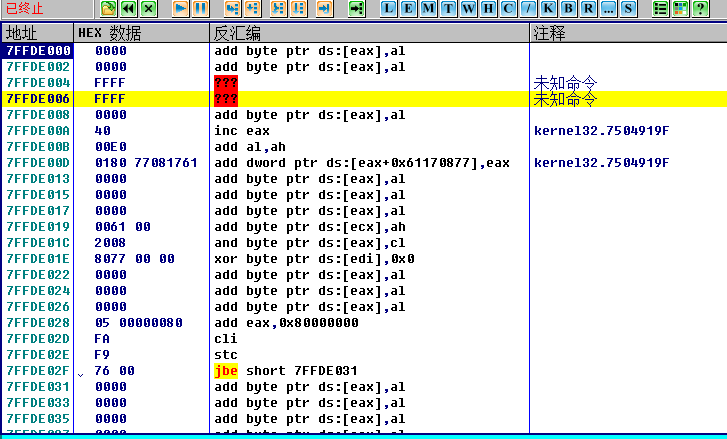Click jbe short 7FFDE031 instruction
Viewport: 727px width, 439px height.
[286, 371]
